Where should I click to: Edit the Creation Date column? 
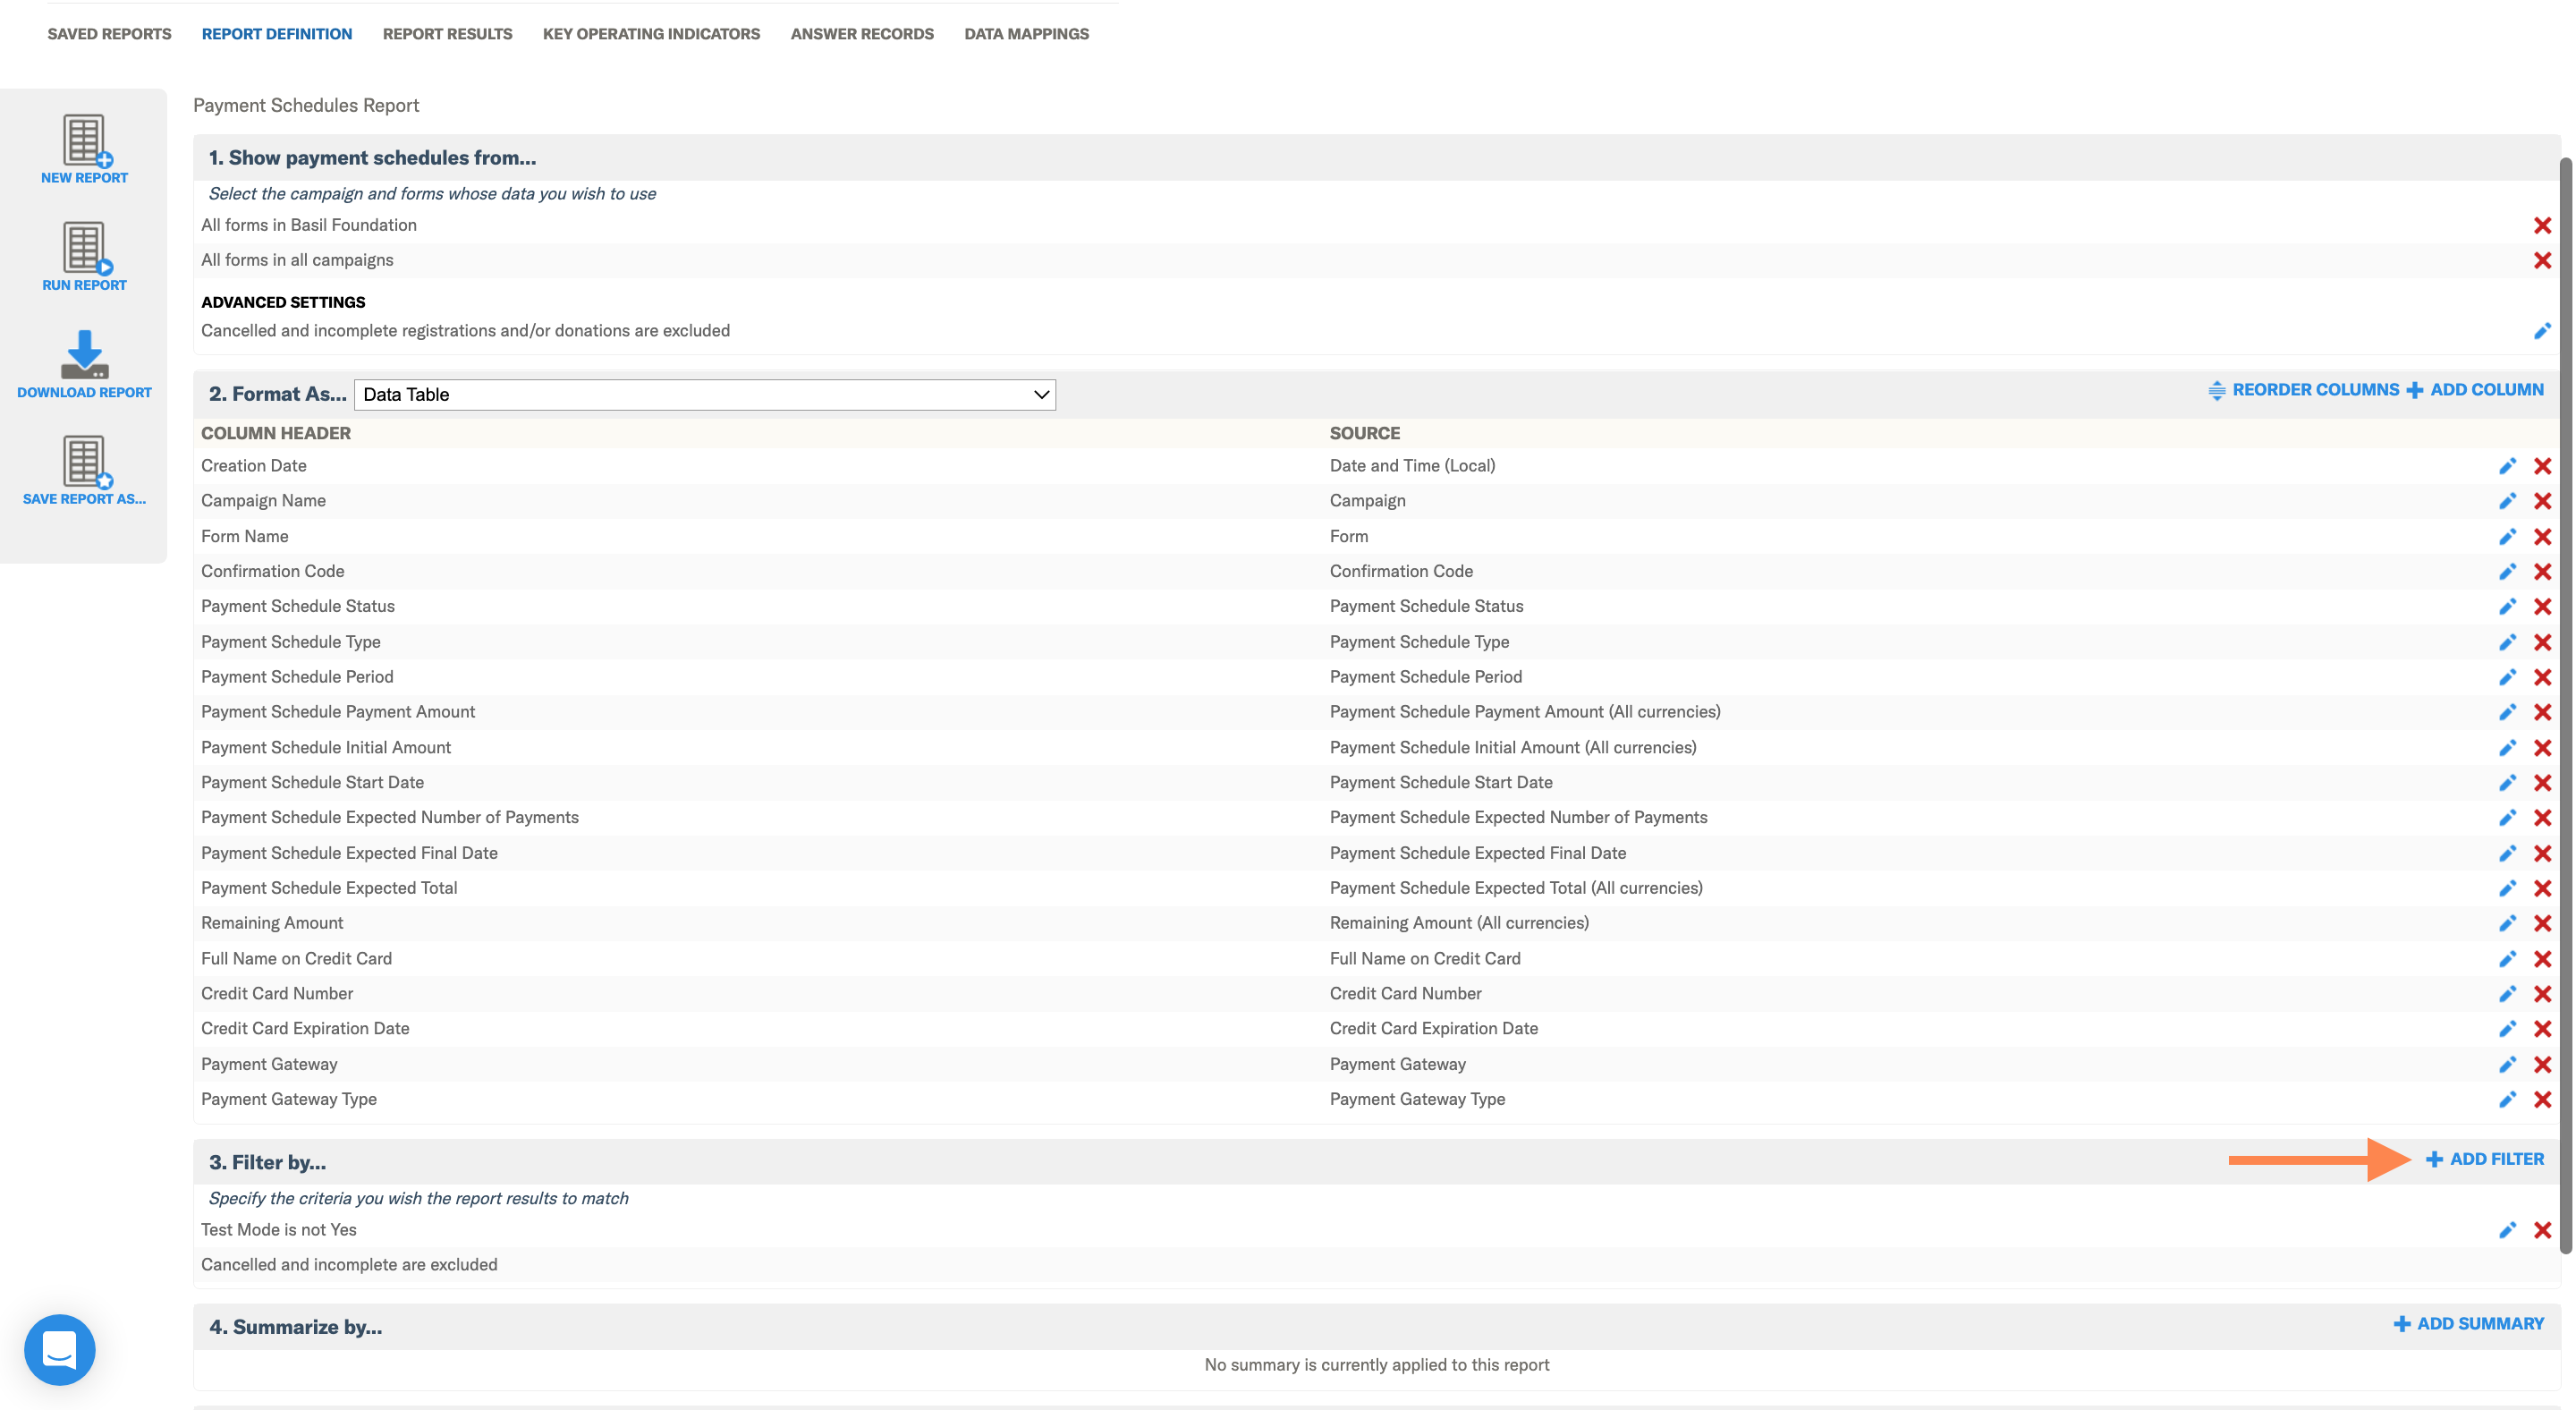pyautogui.click(x=2507, y=466)
